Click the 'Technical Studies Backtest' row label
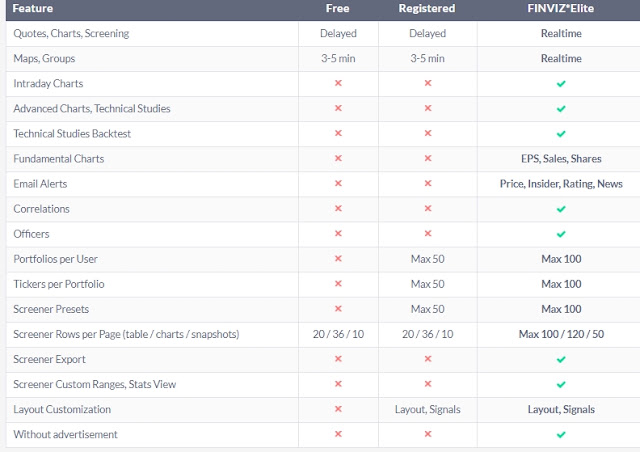 coord(72,134)
